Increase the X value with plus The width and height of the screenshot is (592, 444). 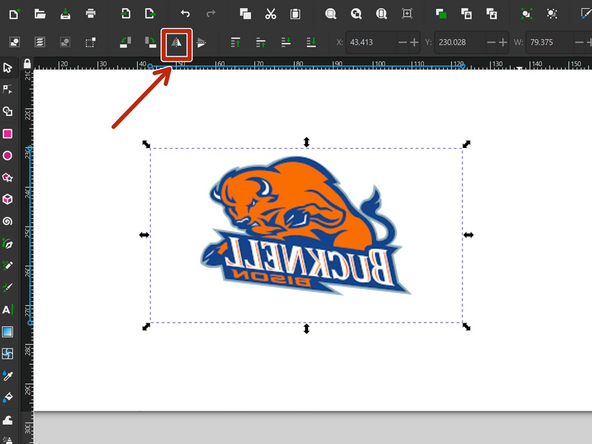414,42
